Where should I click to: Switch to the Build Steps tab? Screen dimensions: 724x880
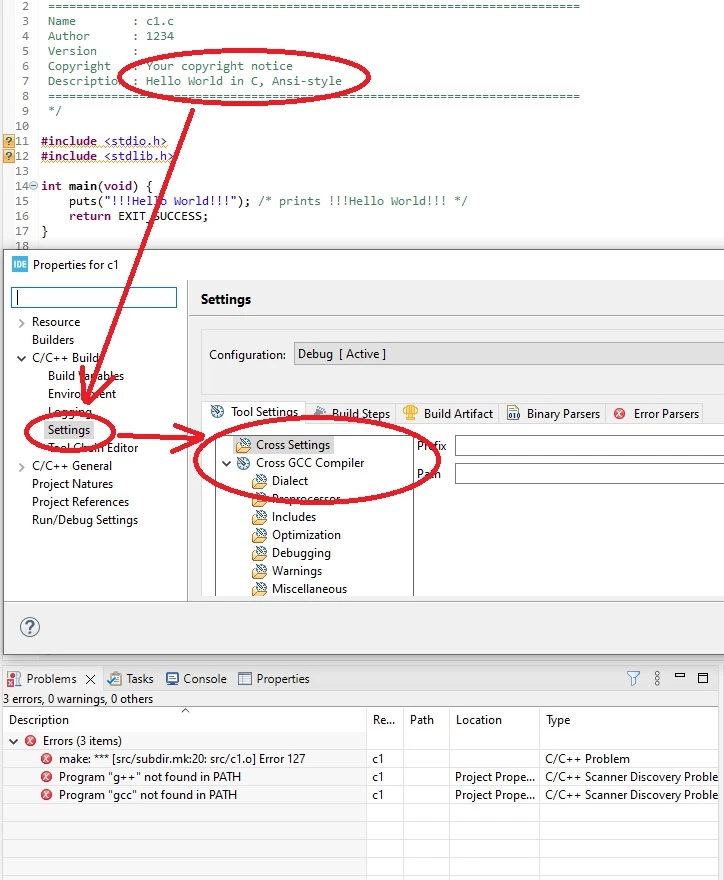point(352,414)
